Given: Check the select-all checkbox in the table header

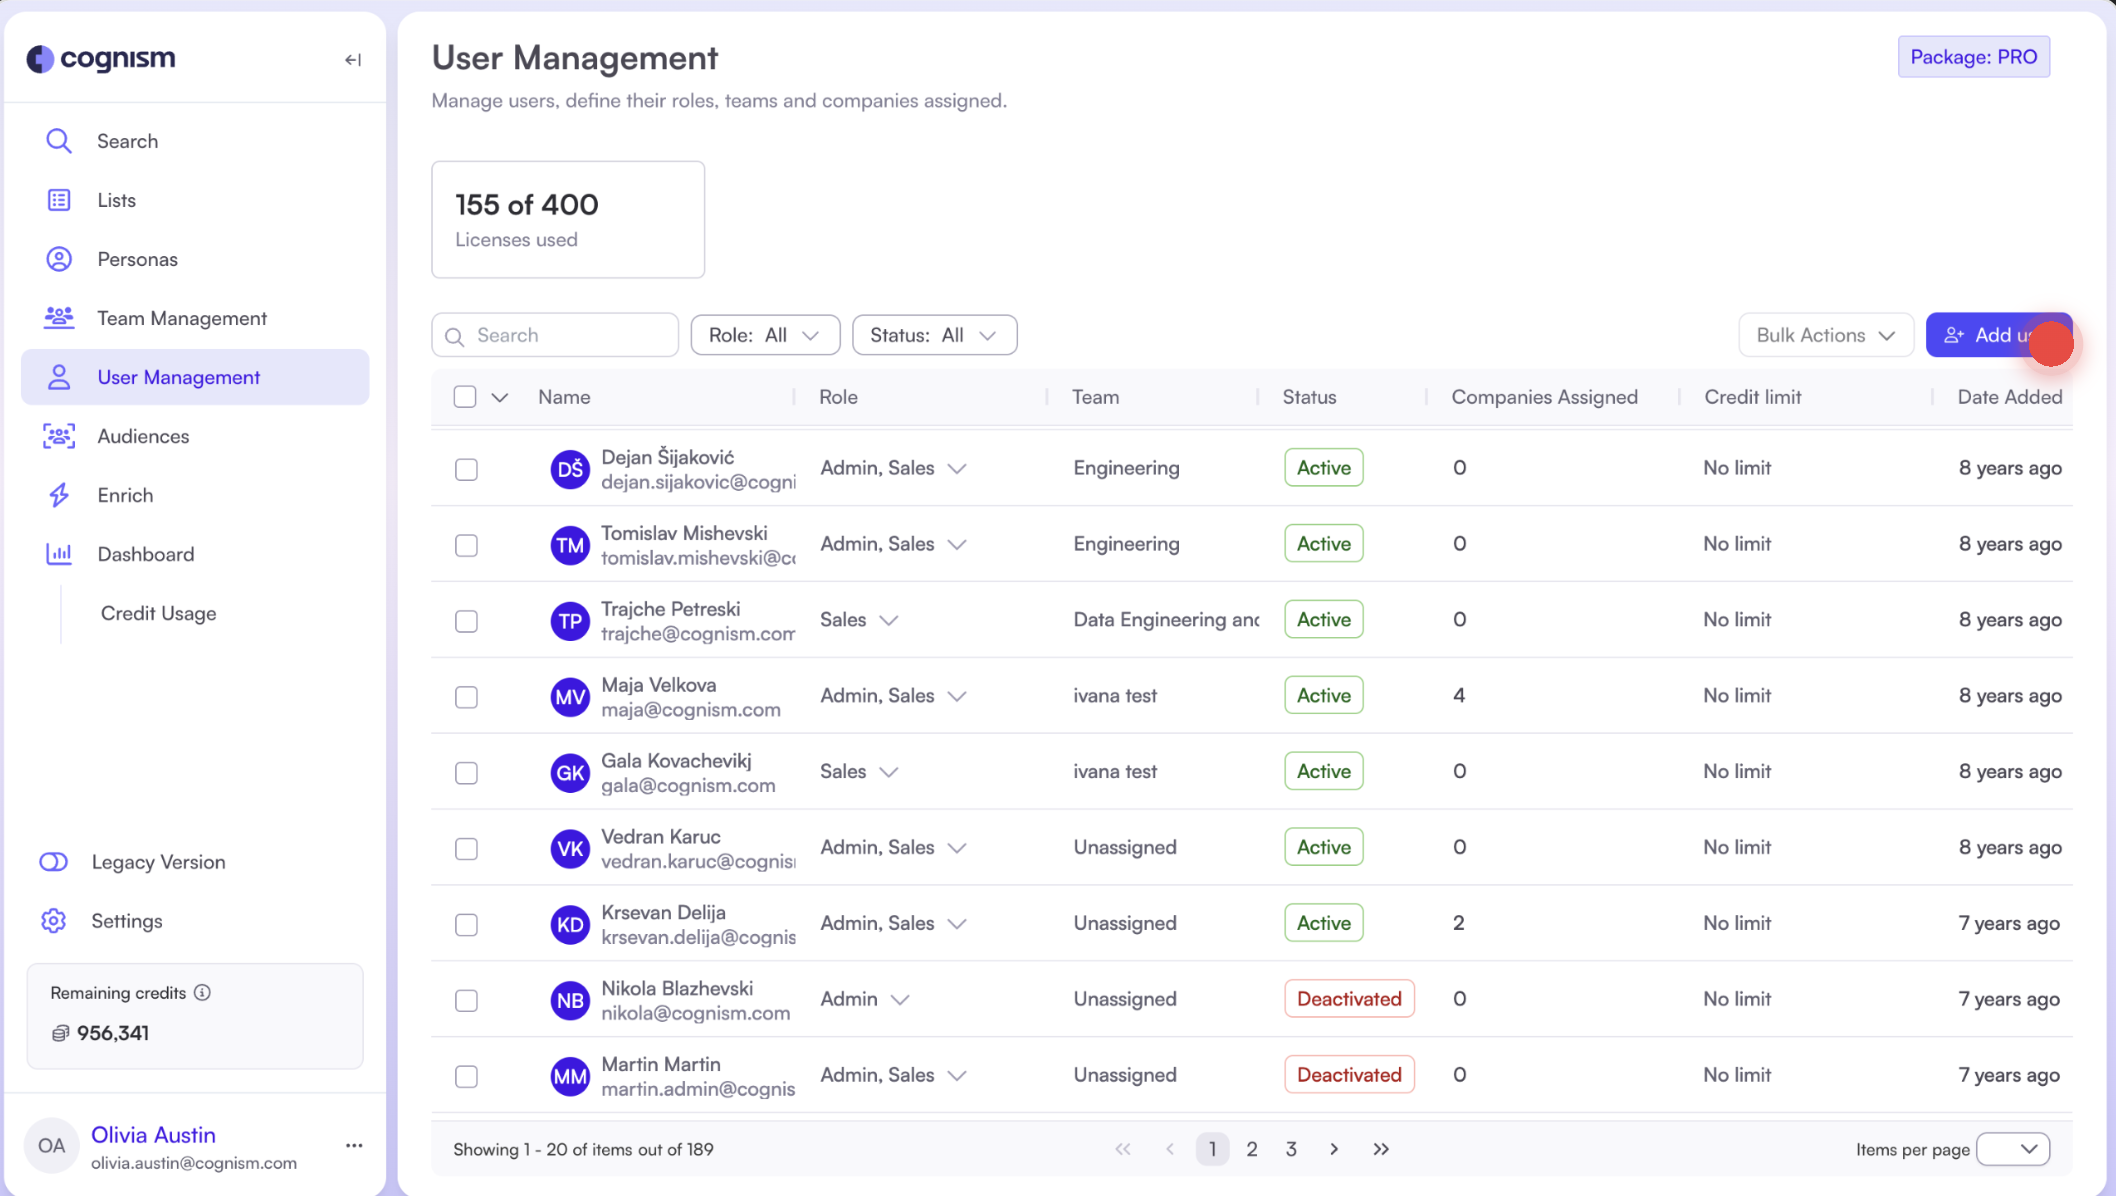Looking at the screenshot, I should tap(464, 396).
